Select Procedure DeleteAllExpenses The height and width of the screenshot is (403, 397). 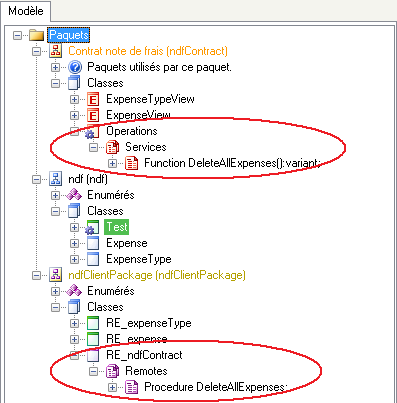point(215,387)
